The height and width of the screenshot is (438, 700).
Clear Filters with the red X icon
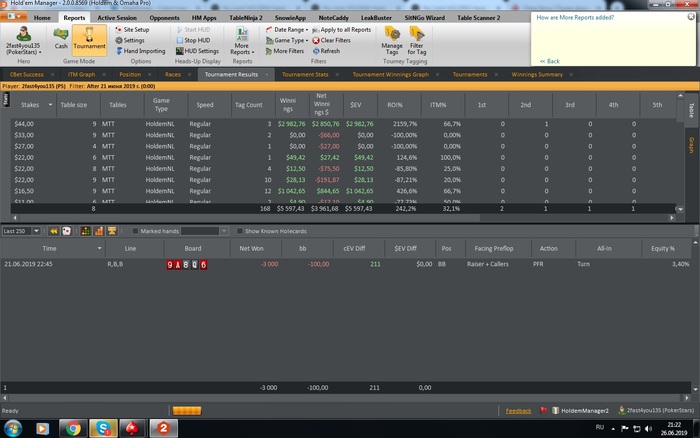331,40
